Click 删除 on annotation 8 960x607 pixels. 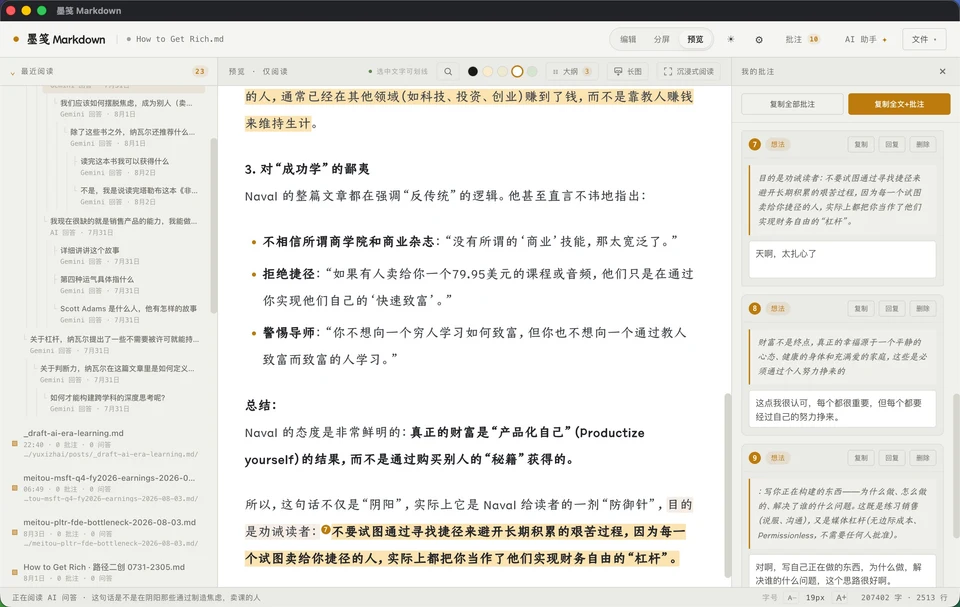tap(923, 309)
